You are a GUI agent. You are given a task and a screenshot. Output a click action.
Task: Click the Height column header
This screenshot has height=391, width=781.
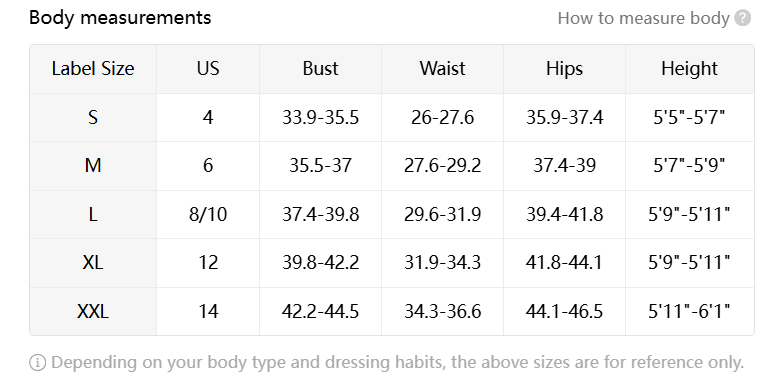[x=689, y=69]
